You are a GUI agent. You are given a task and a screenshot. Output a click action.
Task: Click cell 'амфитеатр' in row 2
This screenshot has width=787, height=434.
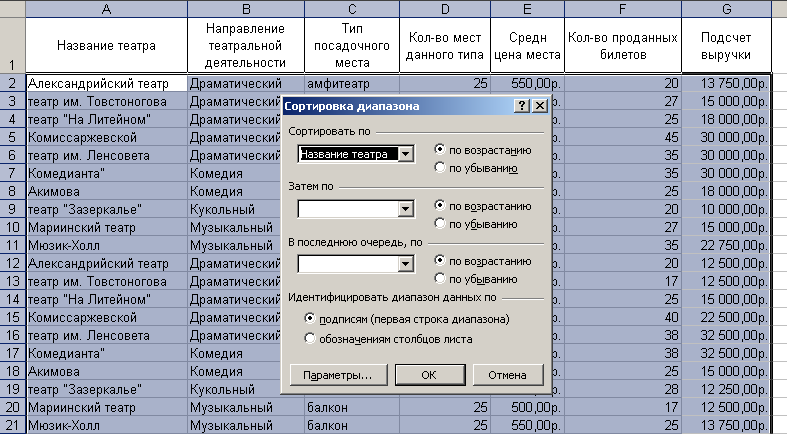coord(352,83)
